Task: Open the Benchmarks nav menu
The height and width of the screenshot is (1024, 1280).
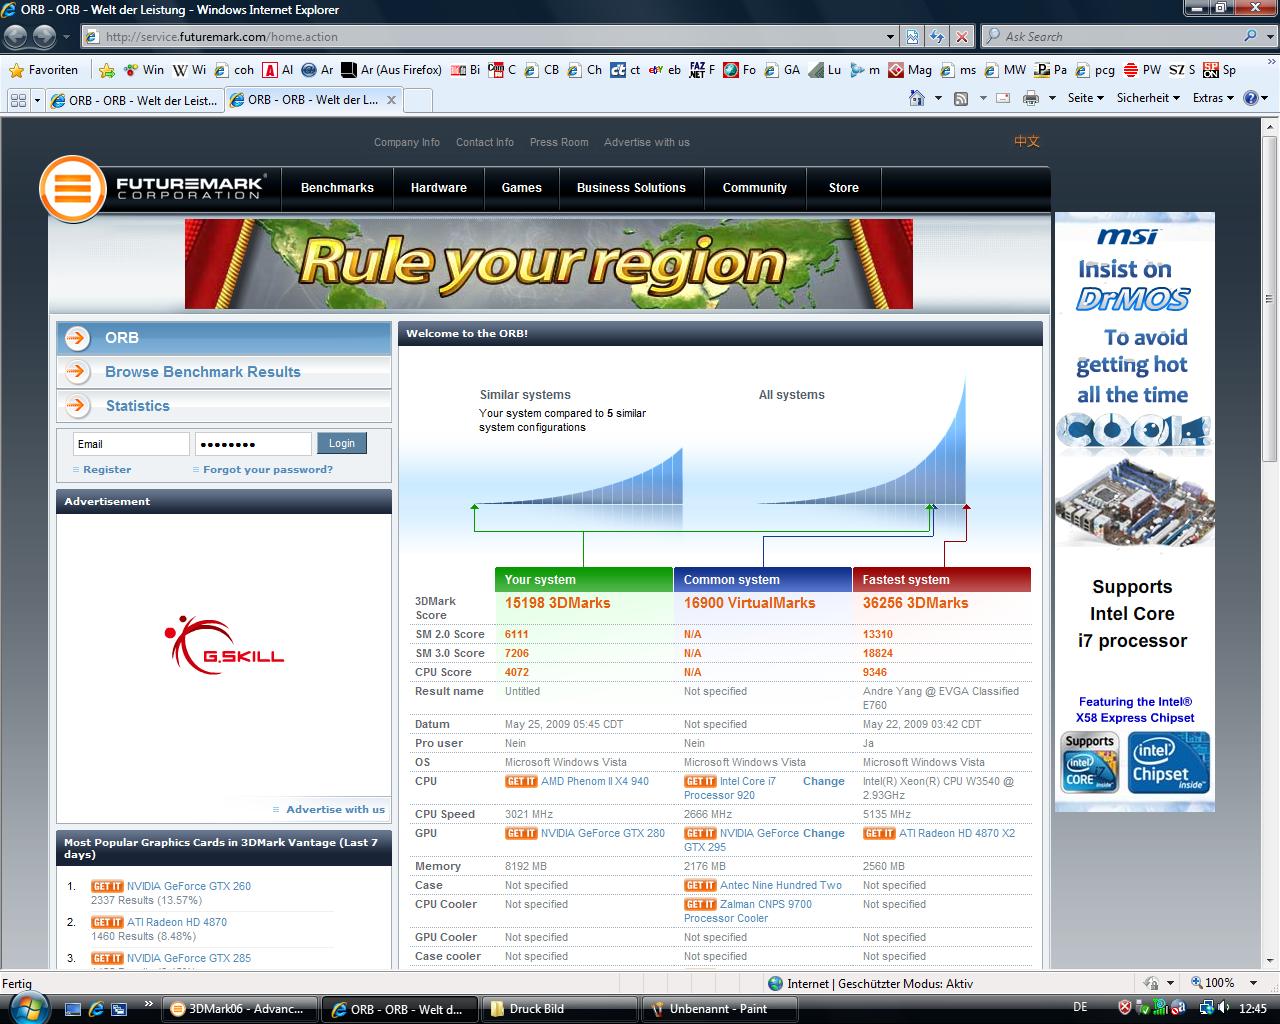Action: pos(337,188)
